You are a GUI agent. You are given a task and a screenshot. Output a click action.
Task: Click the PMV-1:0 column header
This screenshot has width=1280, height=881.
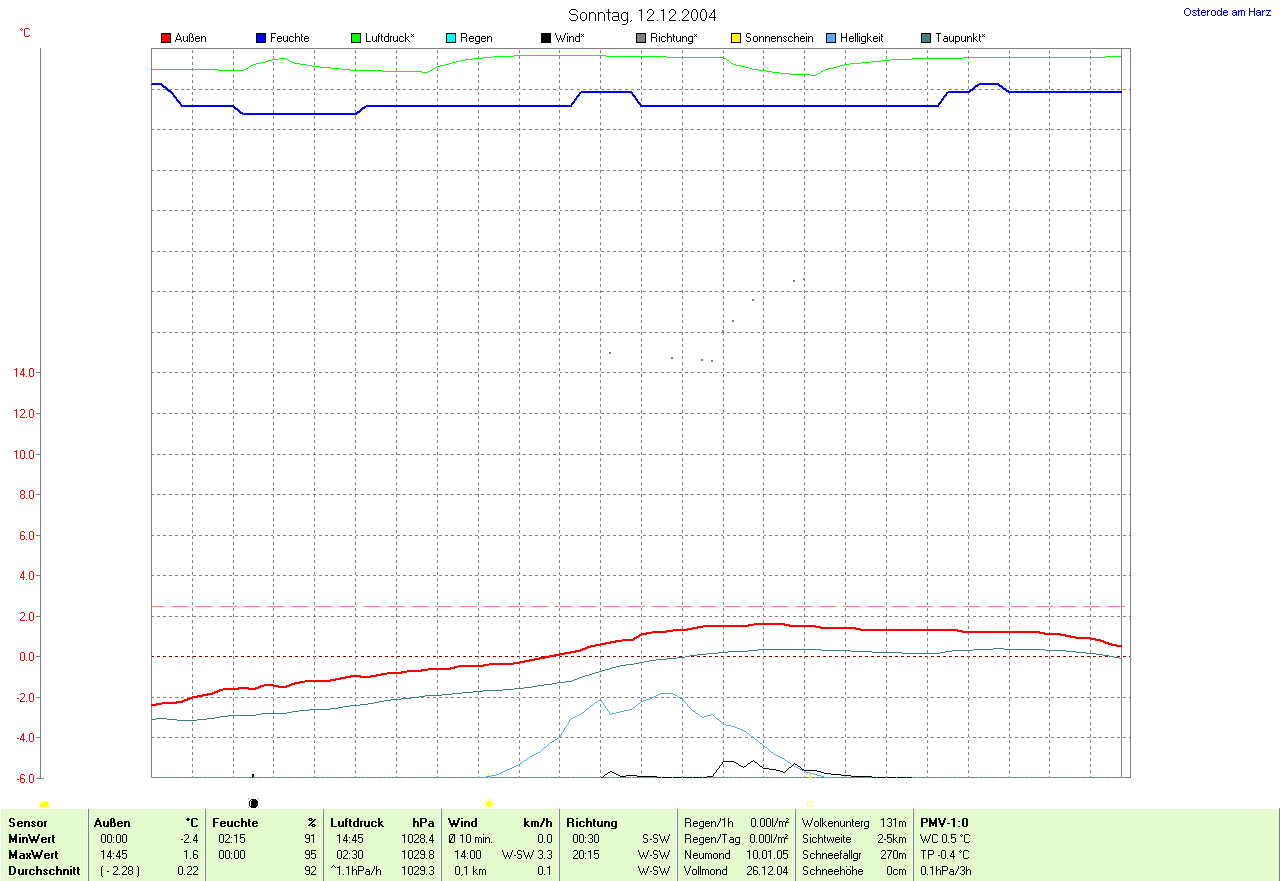click(x=944, y=823)
